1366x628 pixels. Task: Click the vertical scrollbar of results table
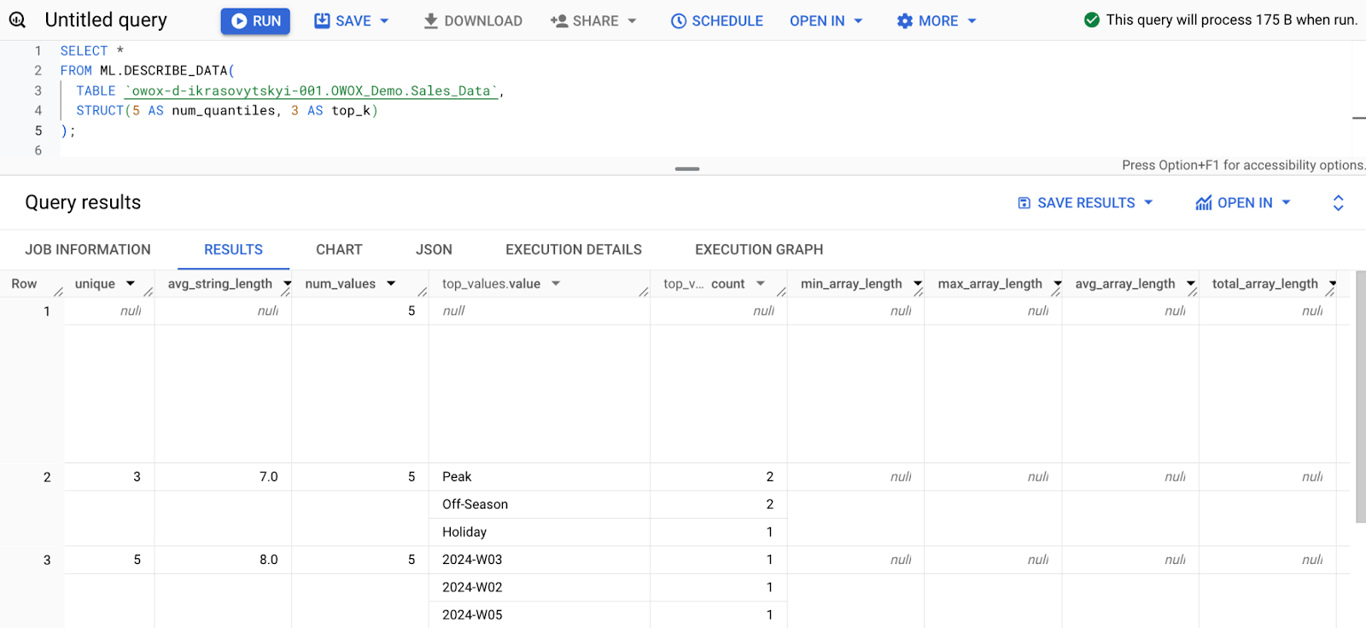pos(1359,395)
